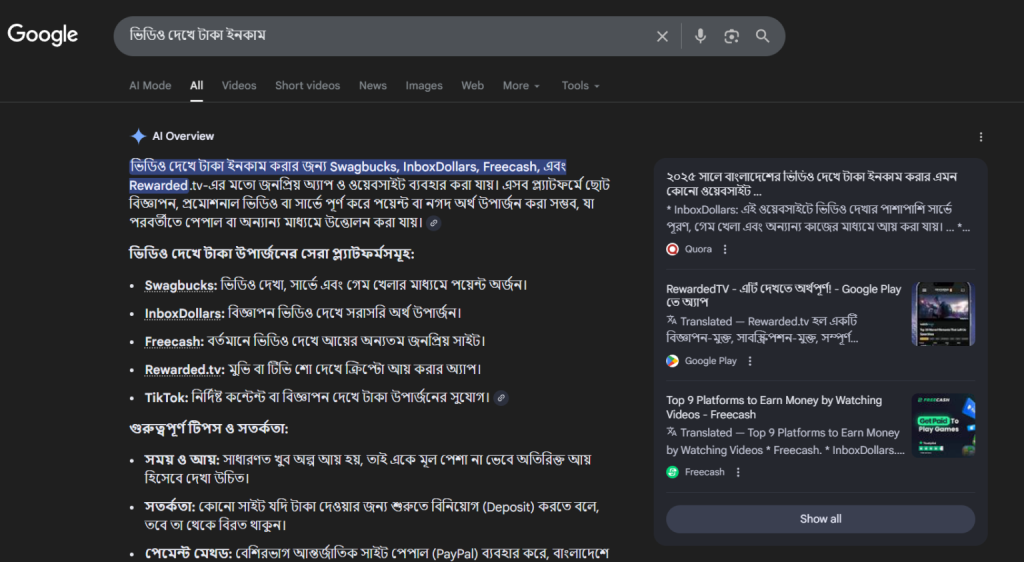The image size is (1024, 562).
Task: Click Swagbucks term in the bullet list
Action: tap(180, 285)
